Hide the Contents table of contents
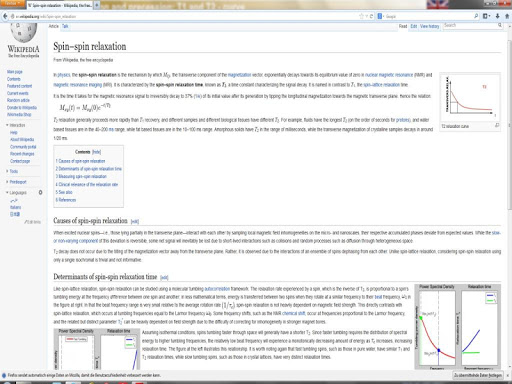Image resolution: width=512 pixels, height=384 pixels. (x=97, y=152)
